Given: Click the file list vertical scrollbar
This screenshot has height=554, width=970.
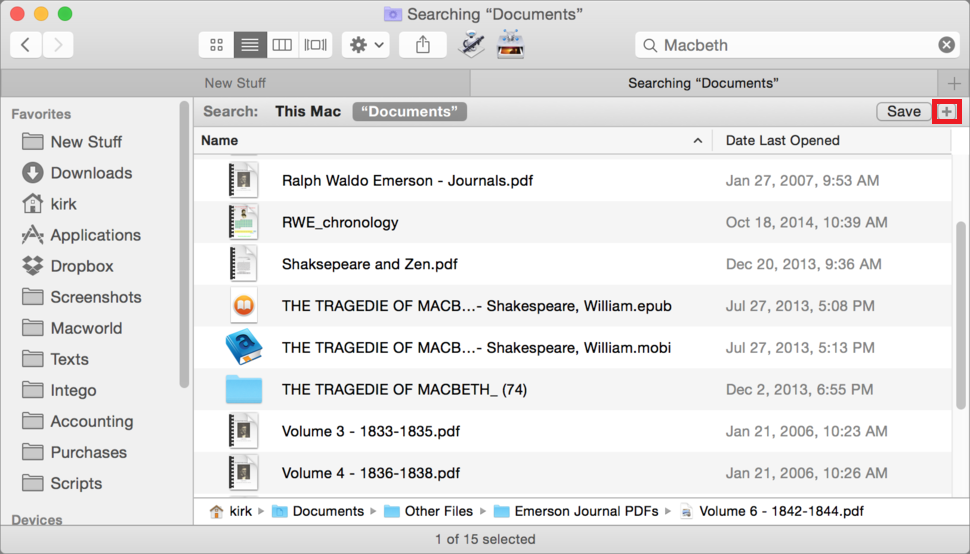Looking at the screenshot, I should (x=961, y=315).
